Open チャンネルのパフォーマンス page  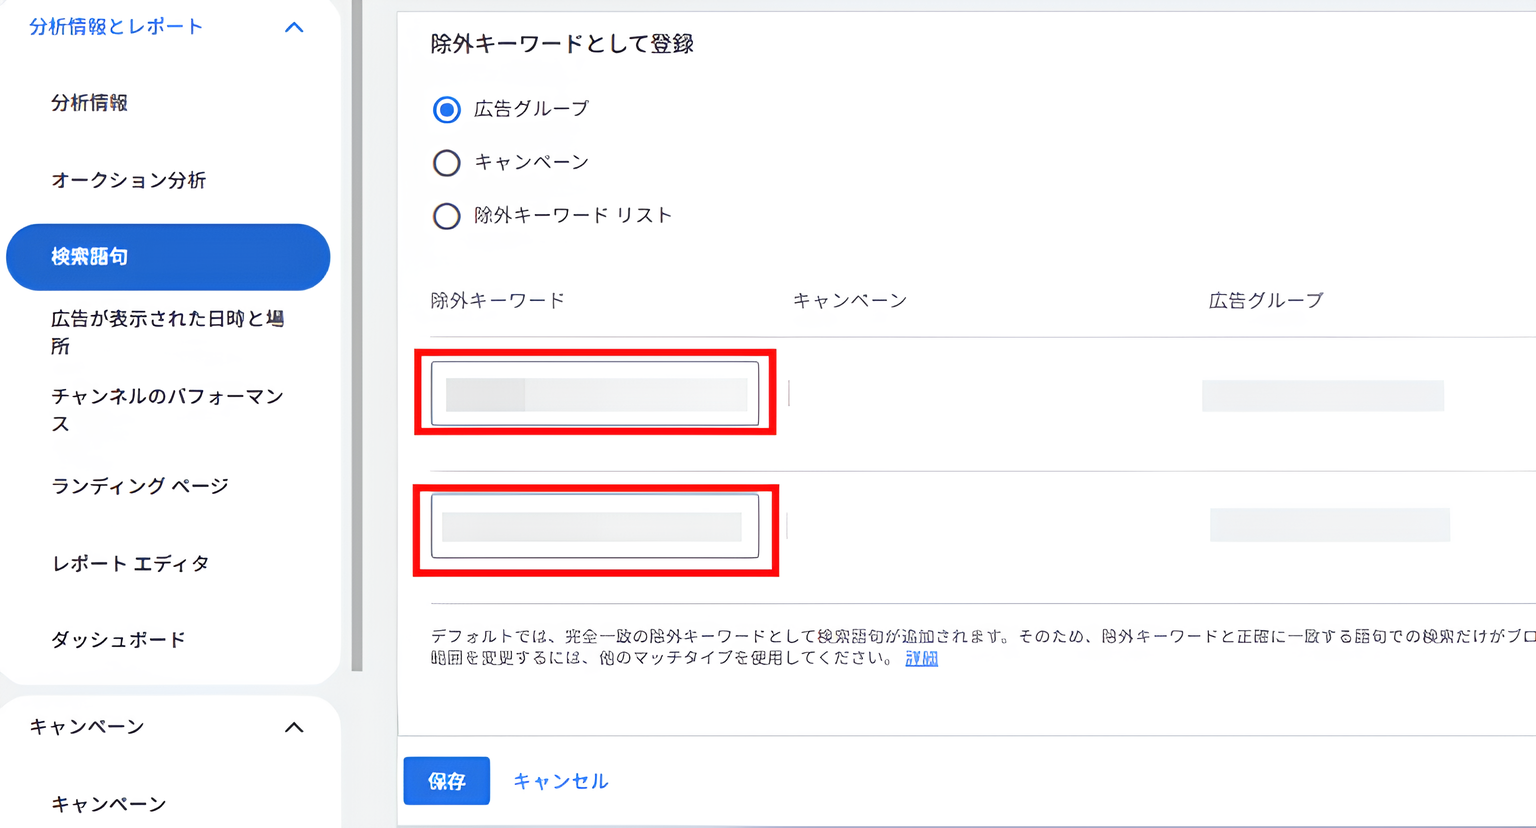[168, 409]
